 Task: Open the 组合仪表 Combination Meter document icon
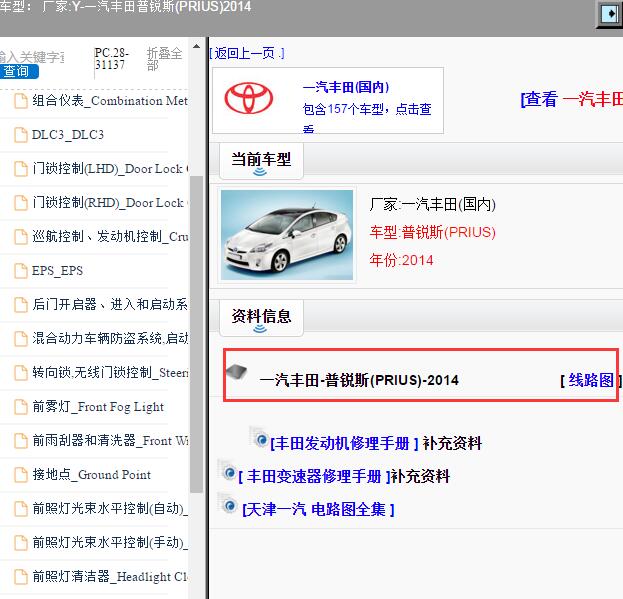click(x=21, y=101)
